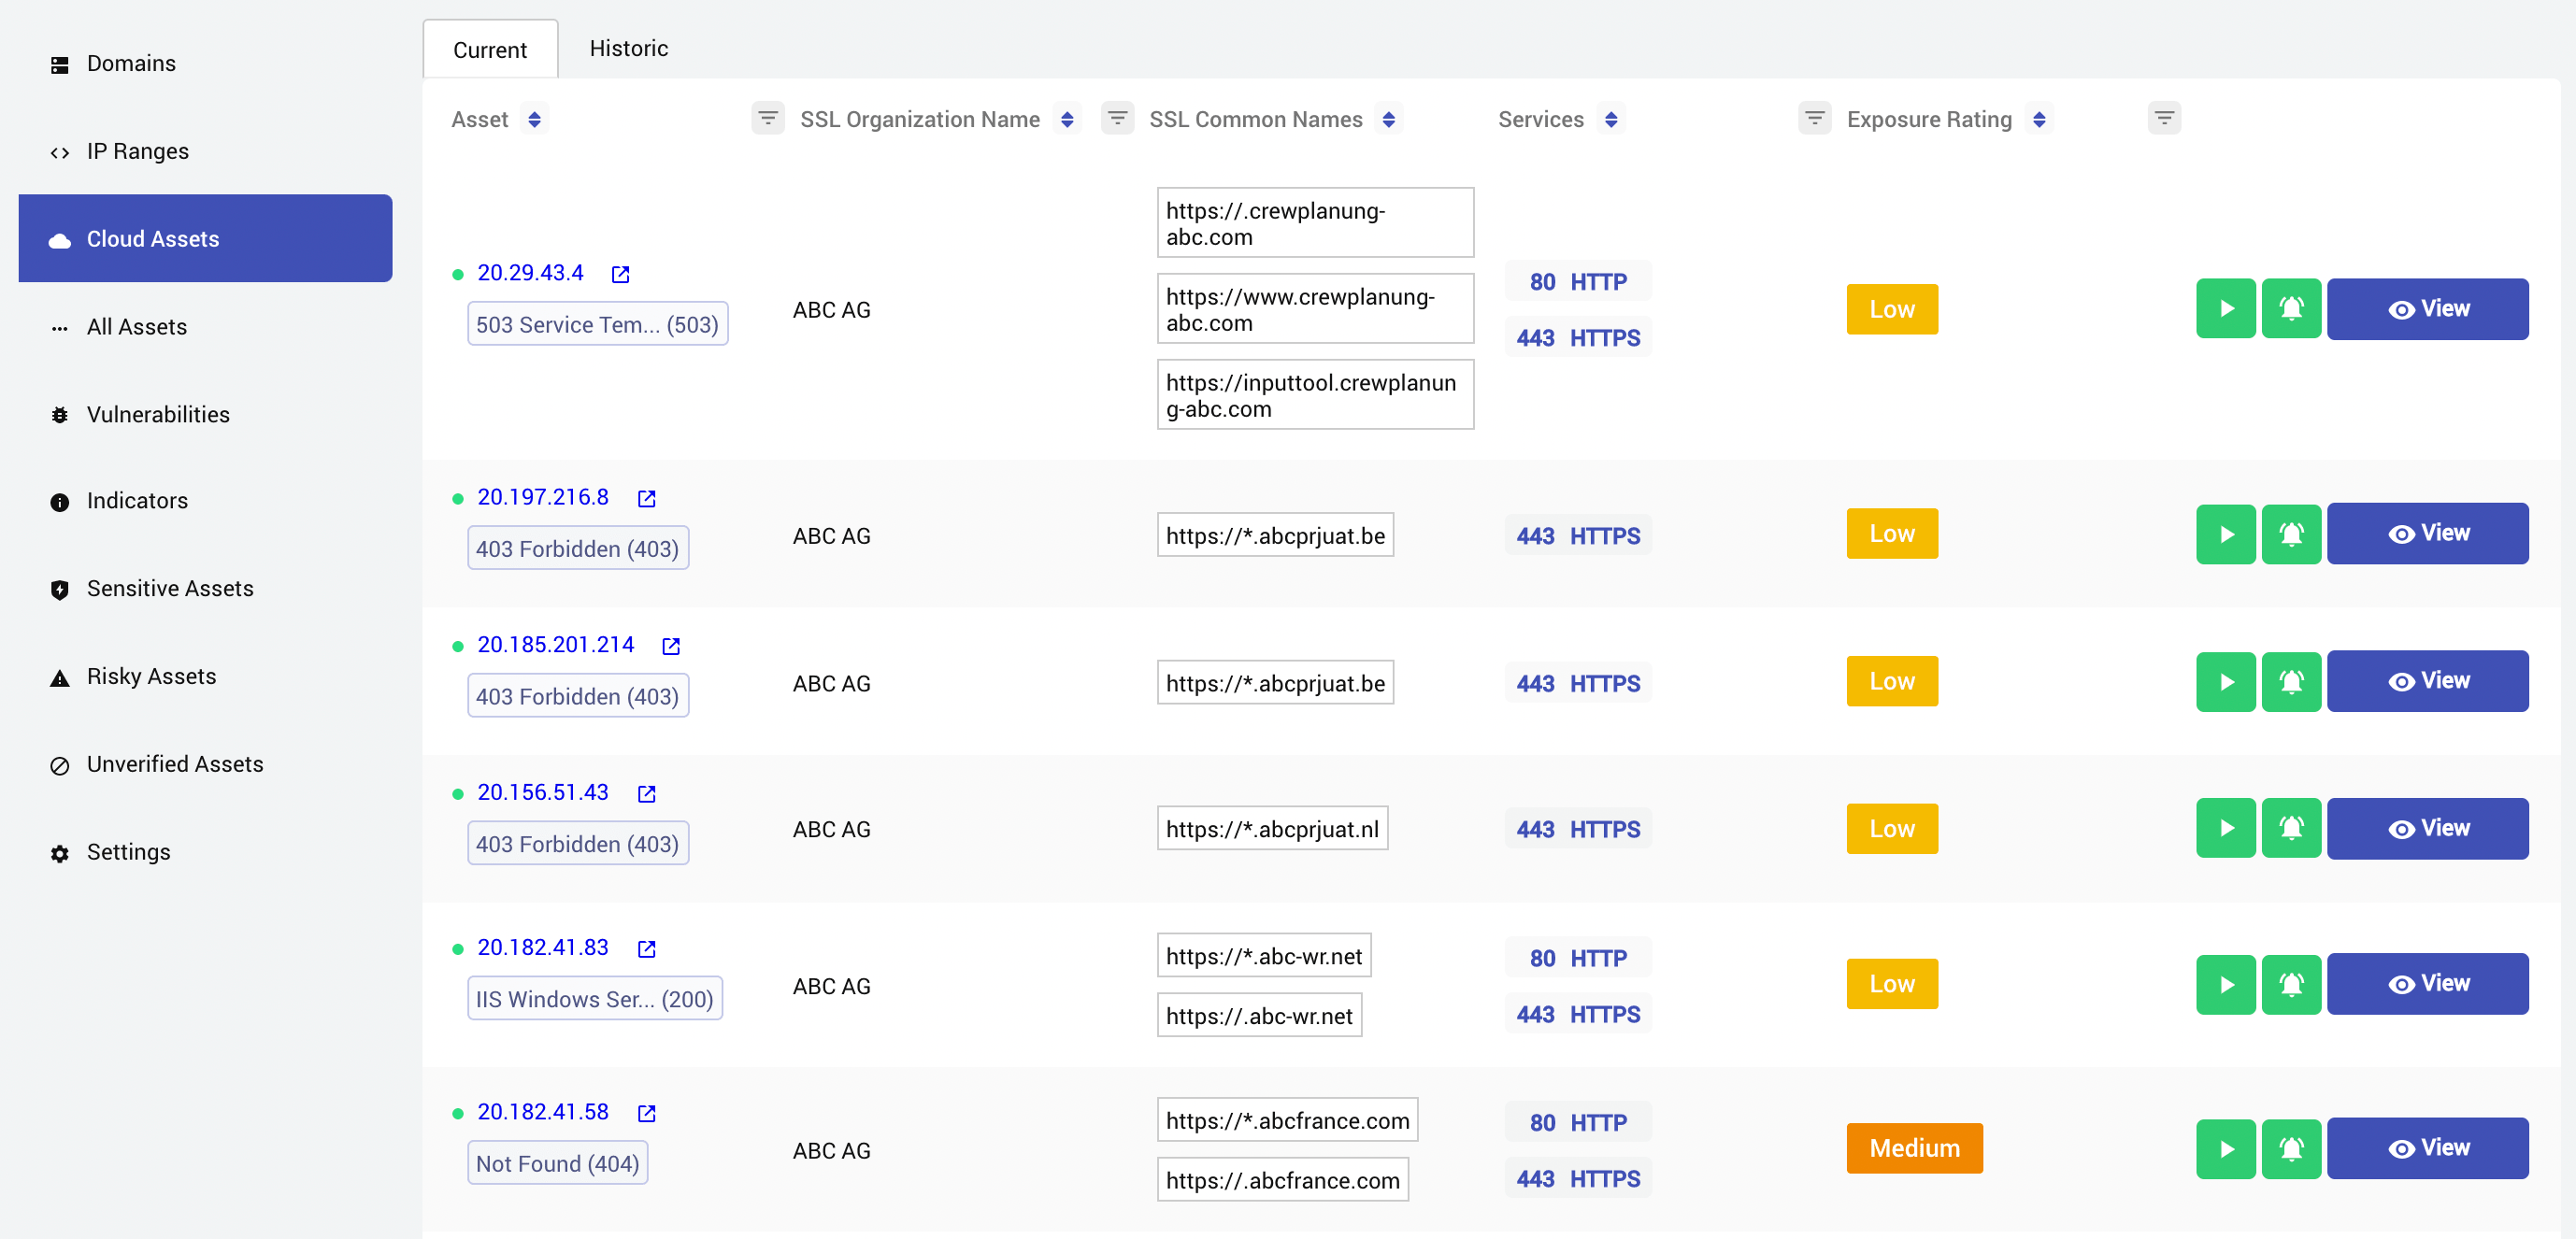
Task: Open external link icon beside 20.182.41.58
Action: (x=646, y=1113)
